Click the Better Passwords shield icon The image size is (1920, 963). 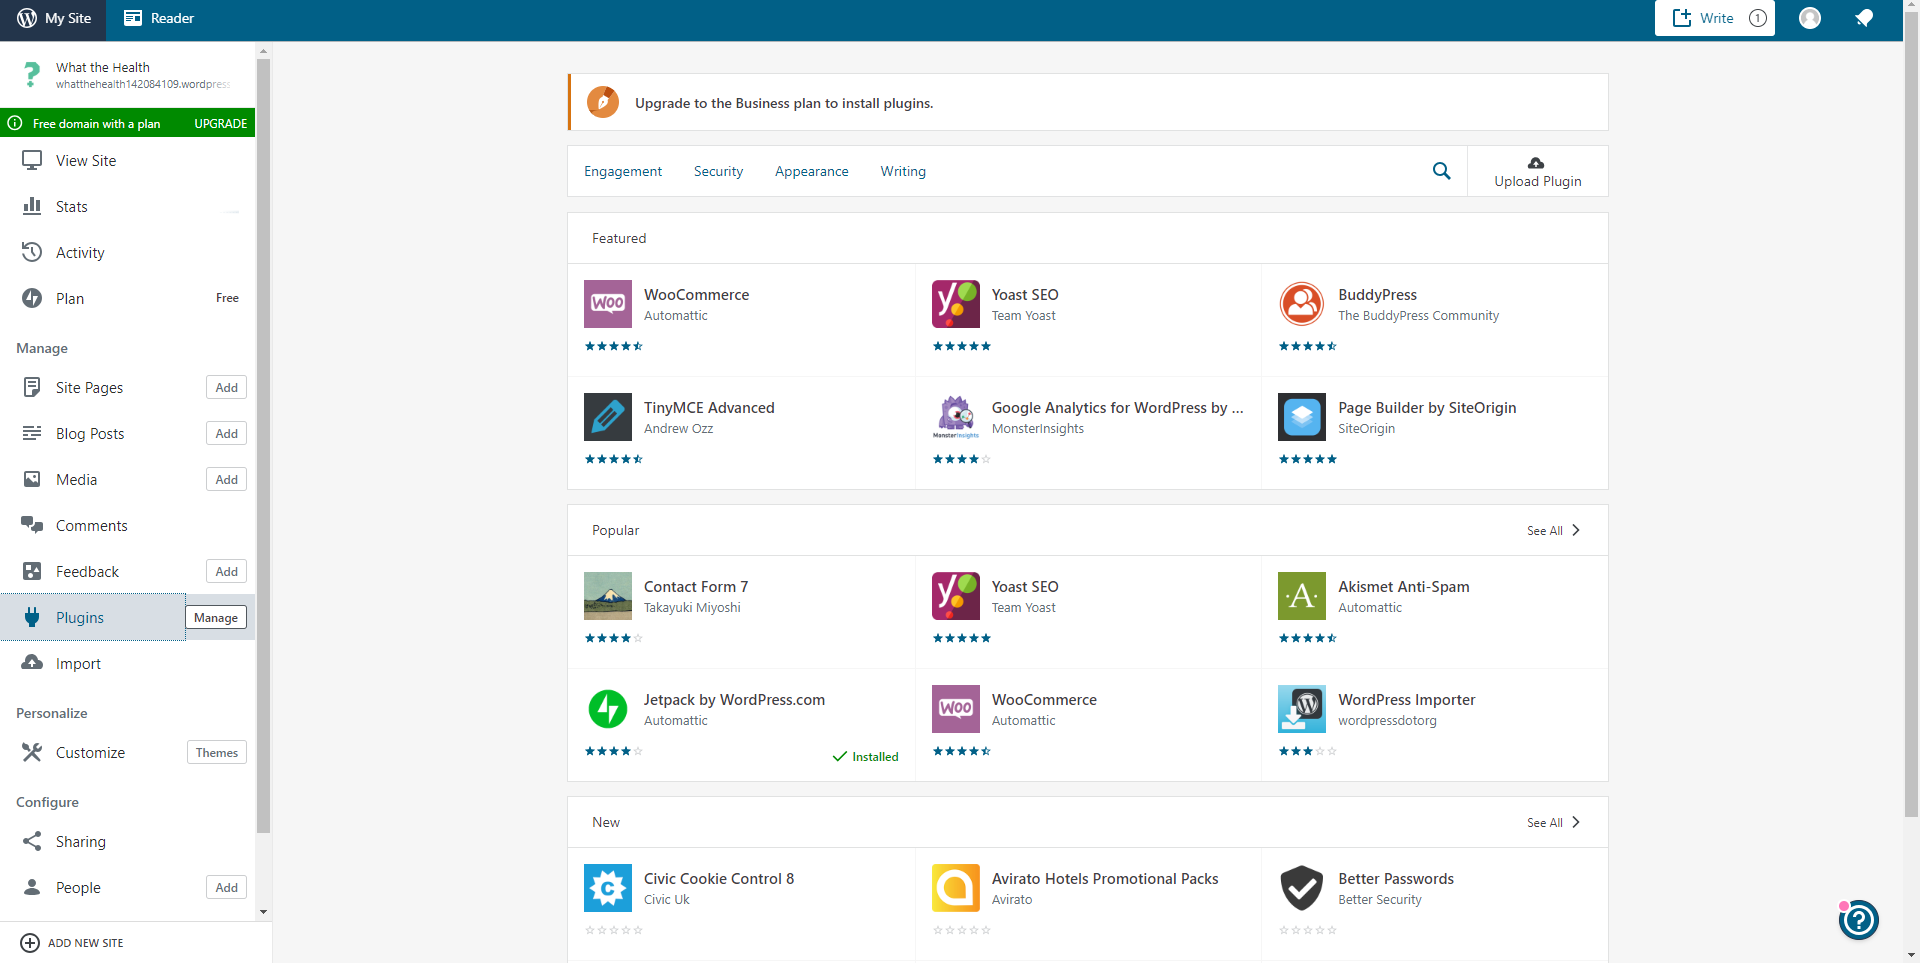1302,888
